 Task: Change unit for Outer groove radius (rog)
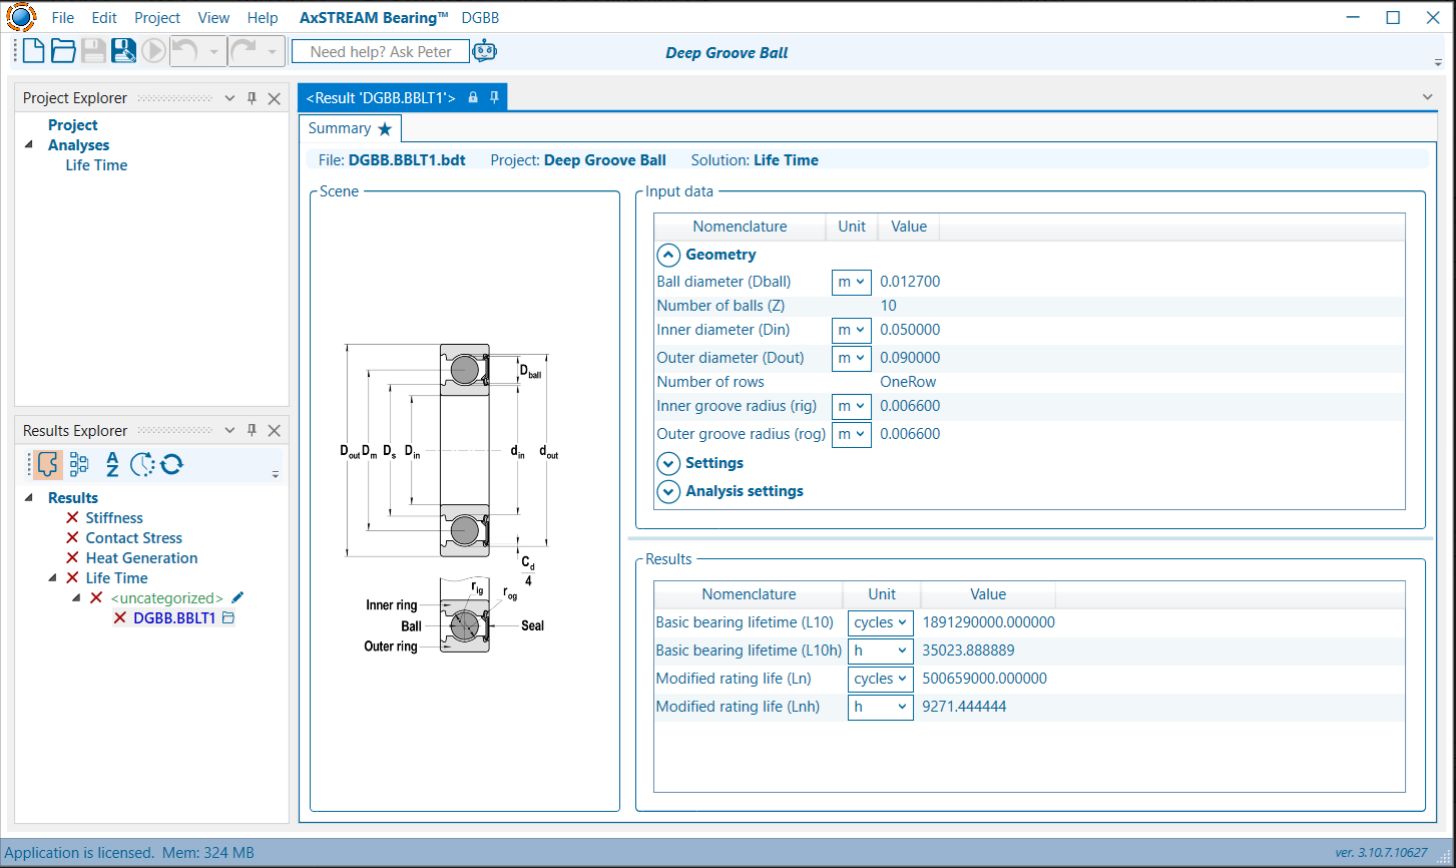click(x=852, y=434)
